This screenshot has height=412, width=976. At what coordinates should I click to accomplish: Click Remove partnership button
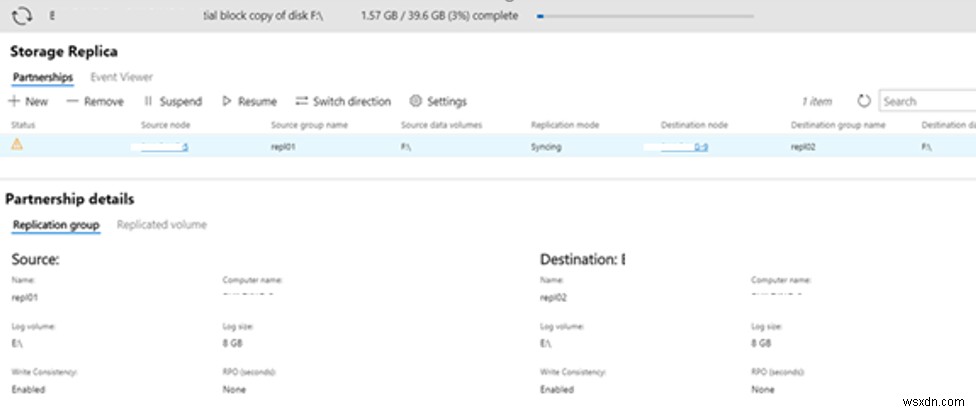click(95, 101)
